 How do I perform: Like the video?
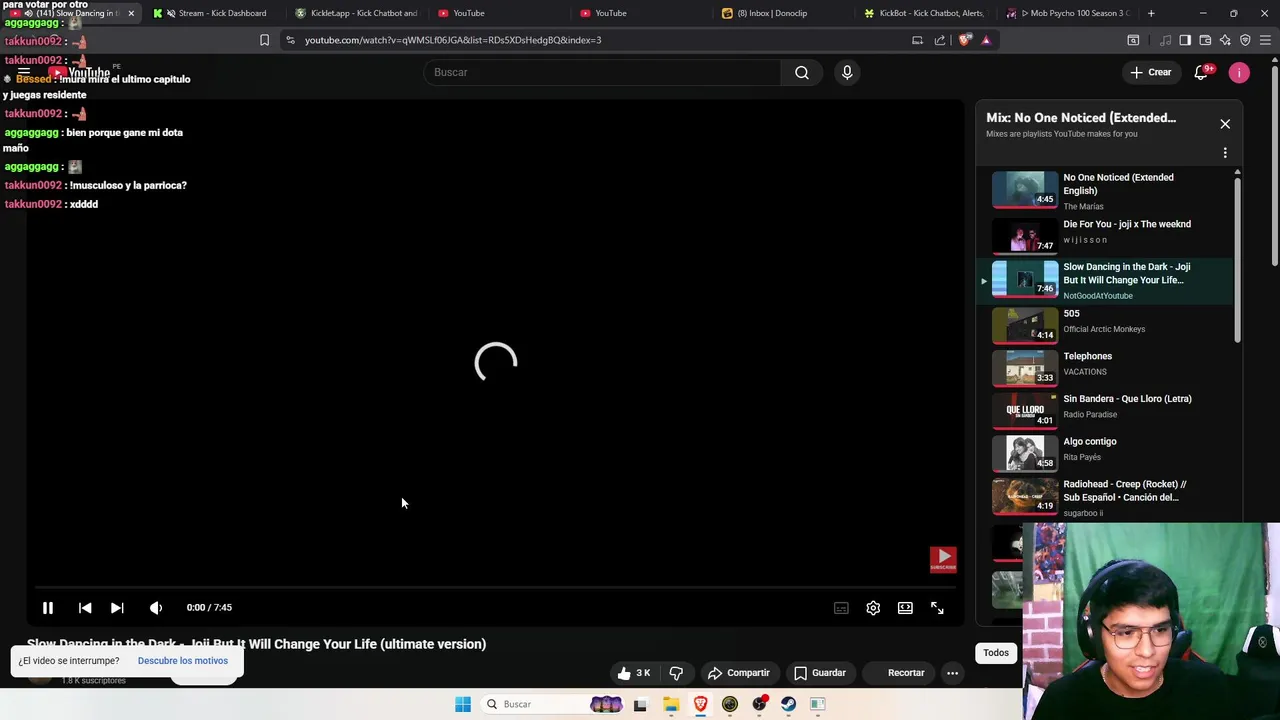click(634, 673)
